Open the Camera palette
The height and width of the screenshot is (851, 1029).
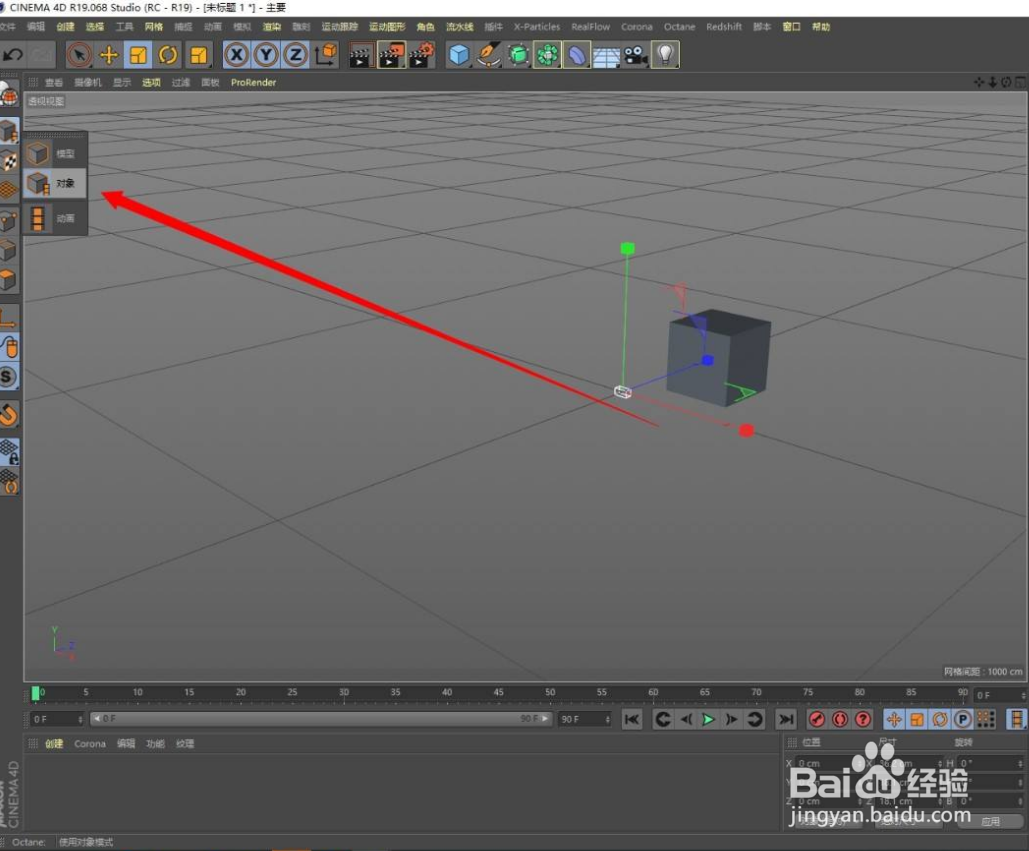click(x=636, y=55)
